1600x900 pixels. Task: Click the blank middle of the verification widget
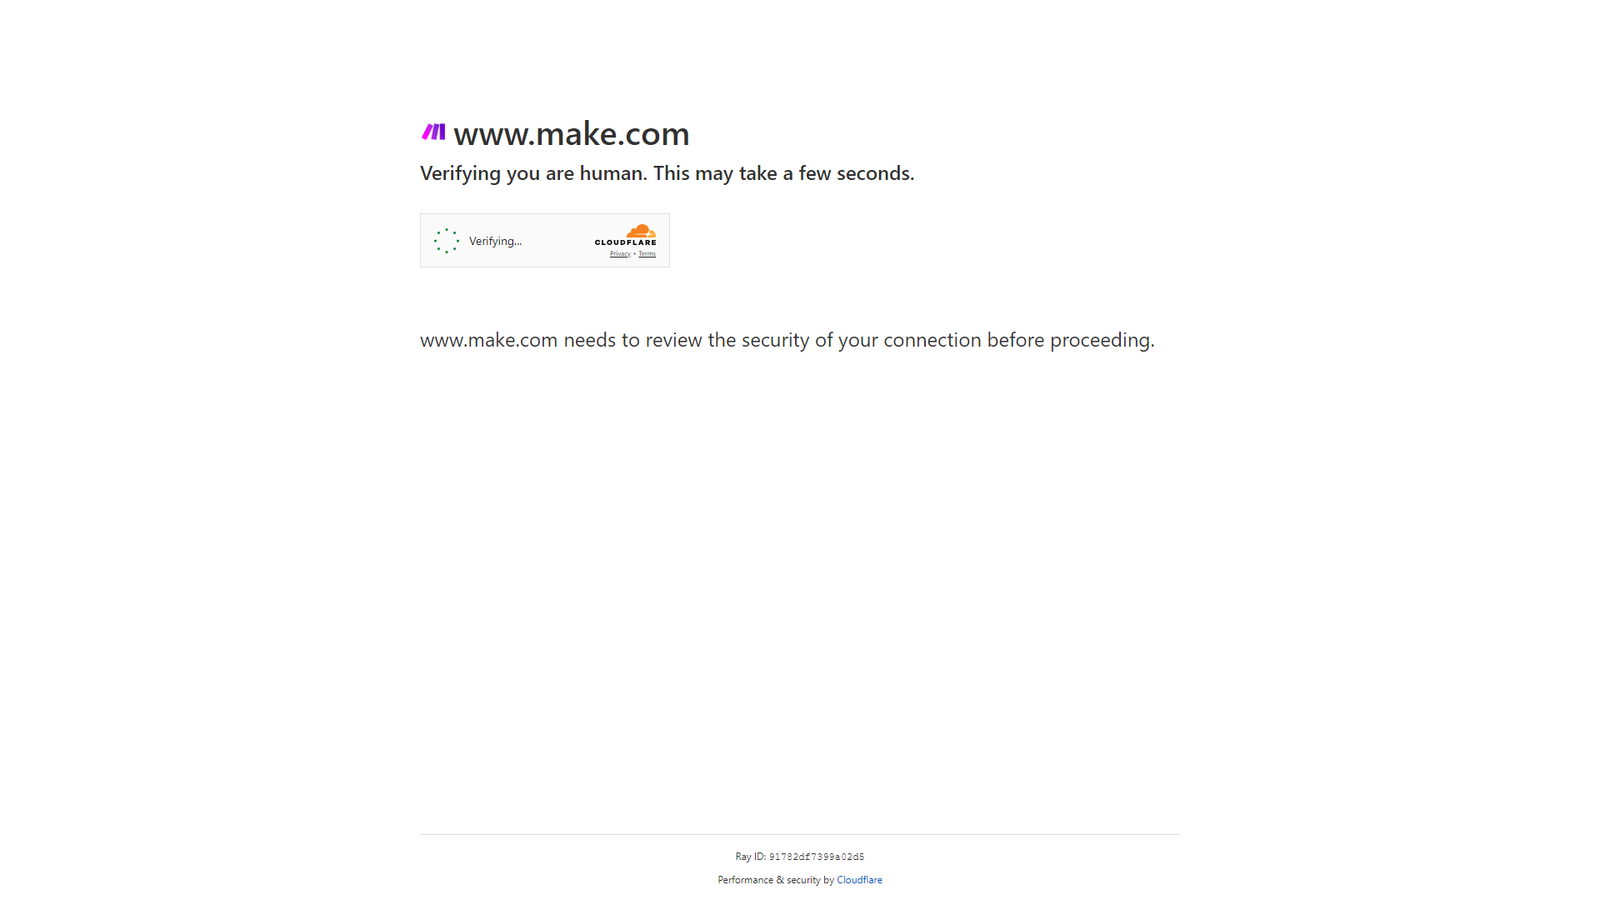(557, 241)
